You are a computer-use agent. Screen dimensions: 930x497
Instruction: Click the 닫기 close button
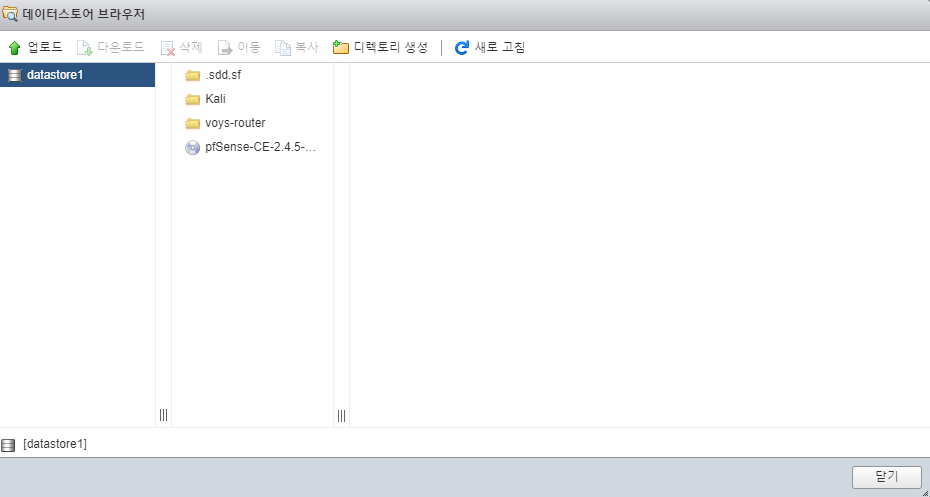pos(887,476)
